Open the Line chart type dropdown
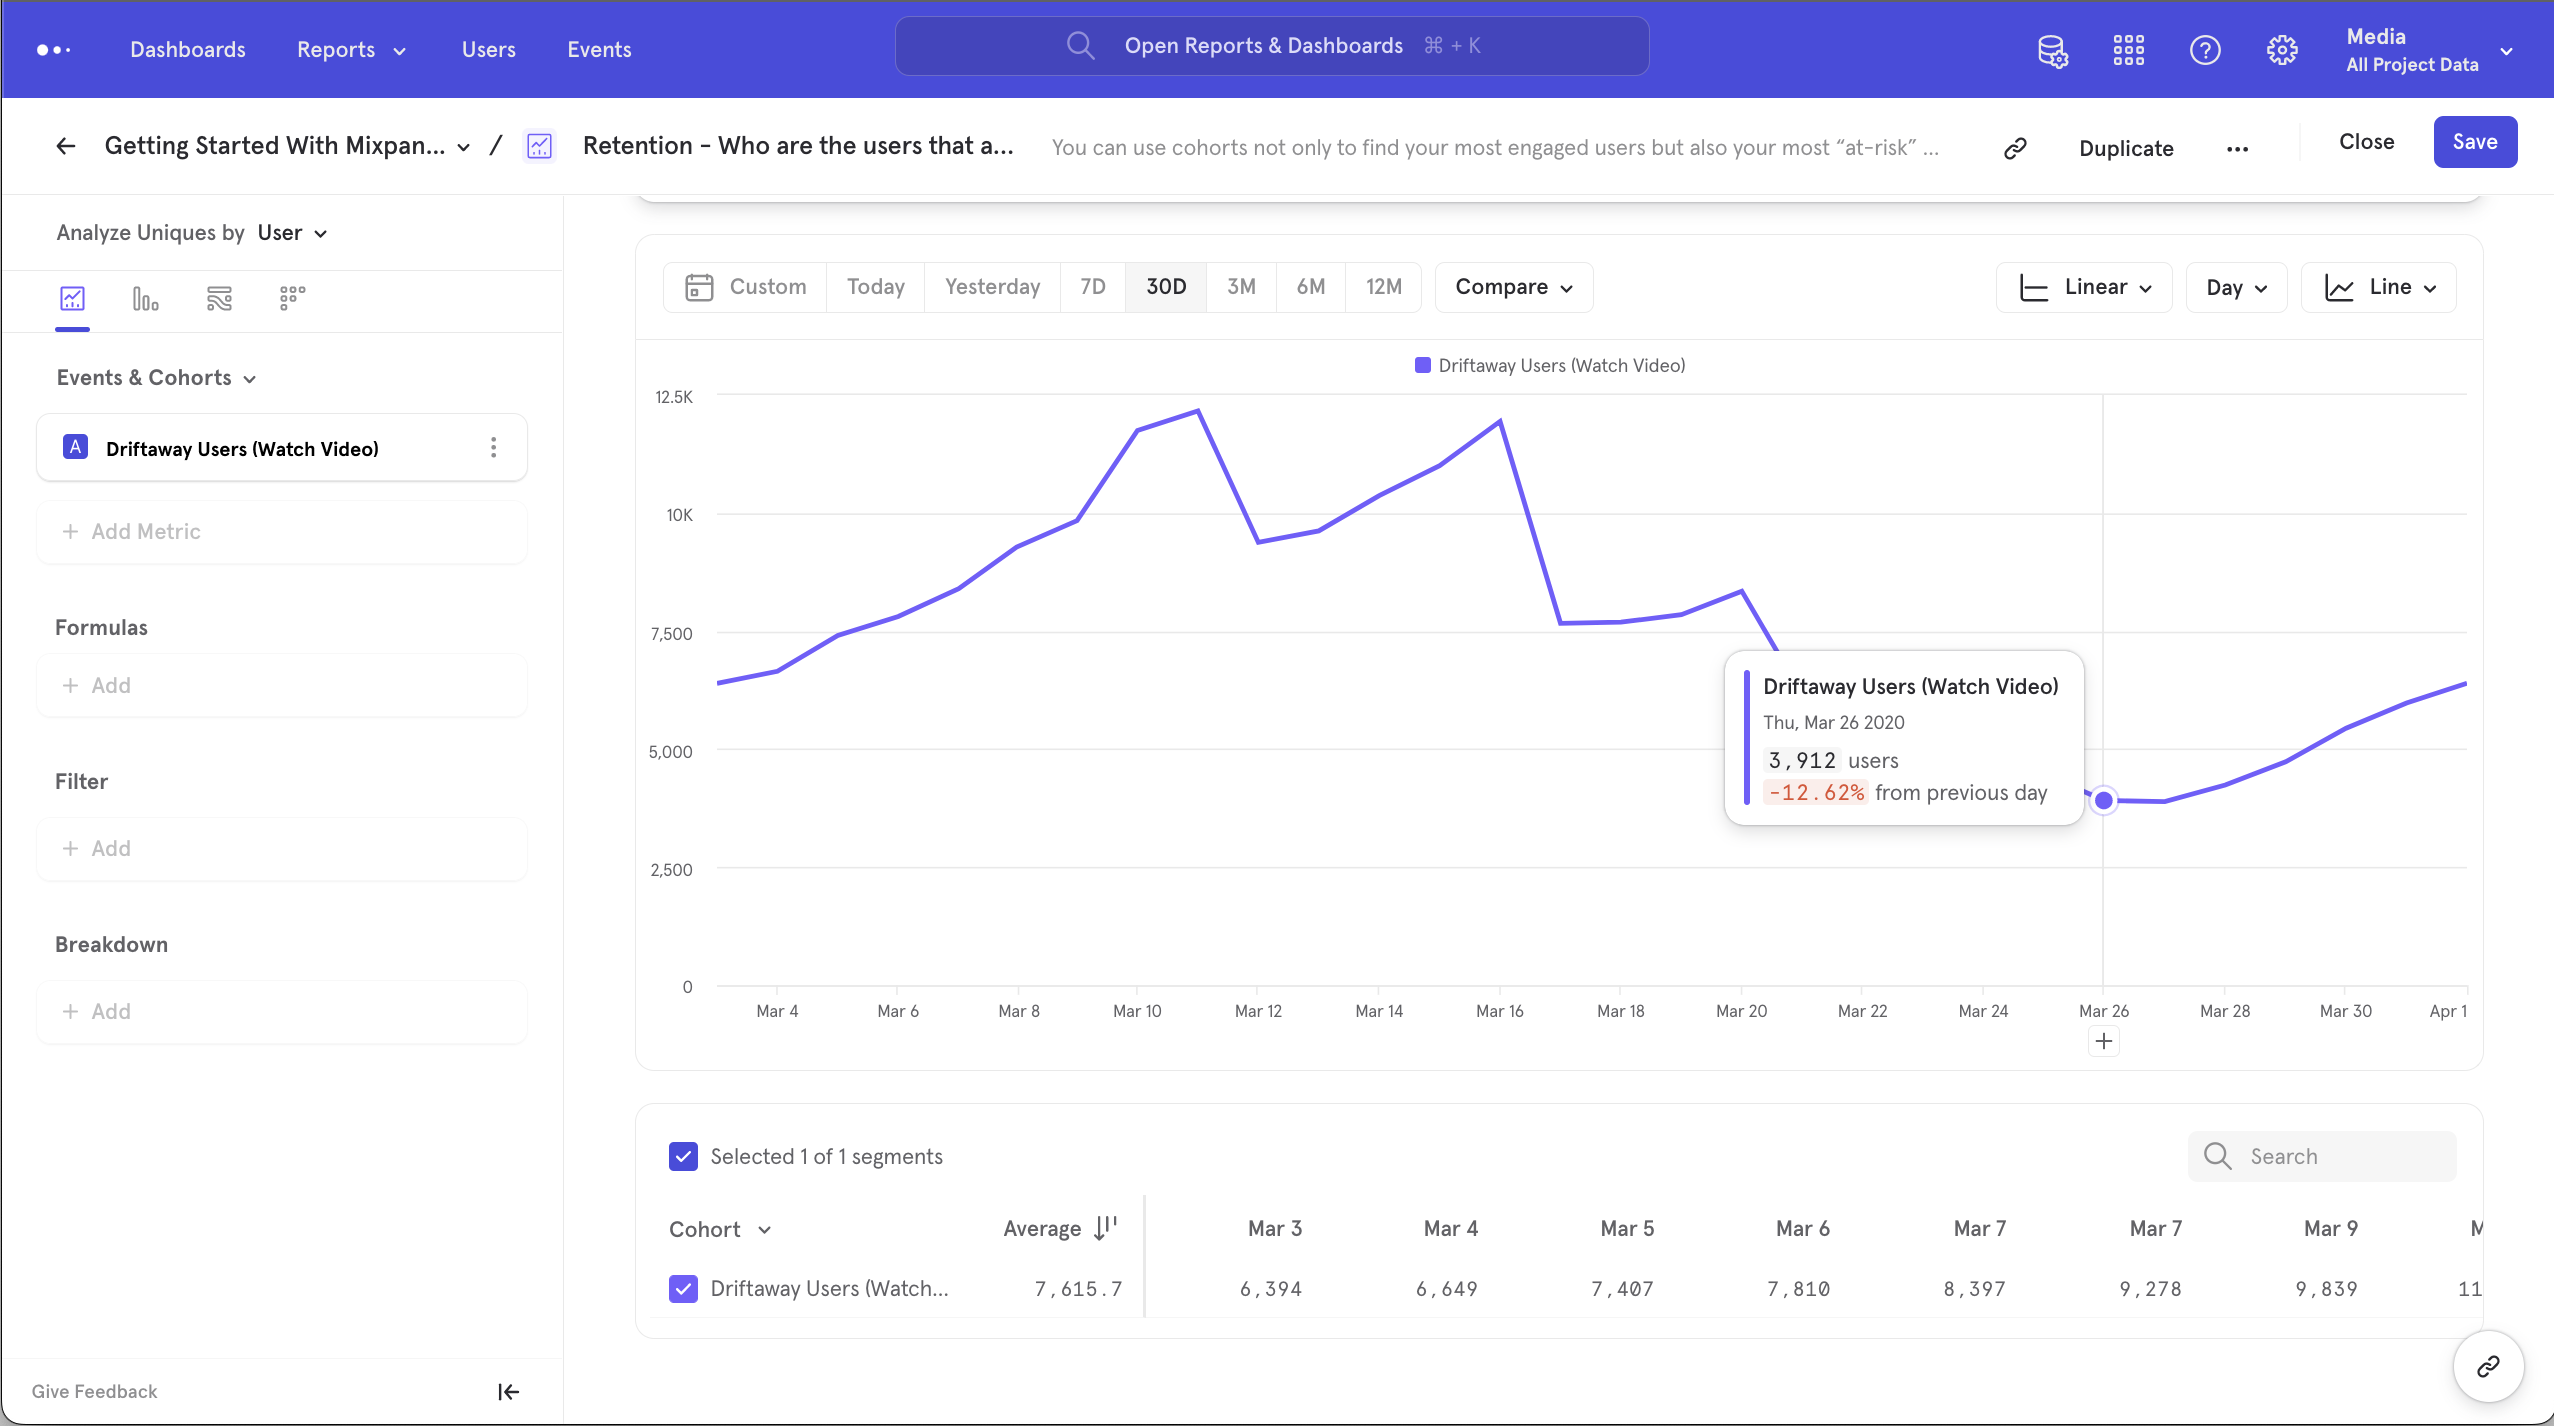Viewport: 2554px width, 1426px height. coord(2378,287)
